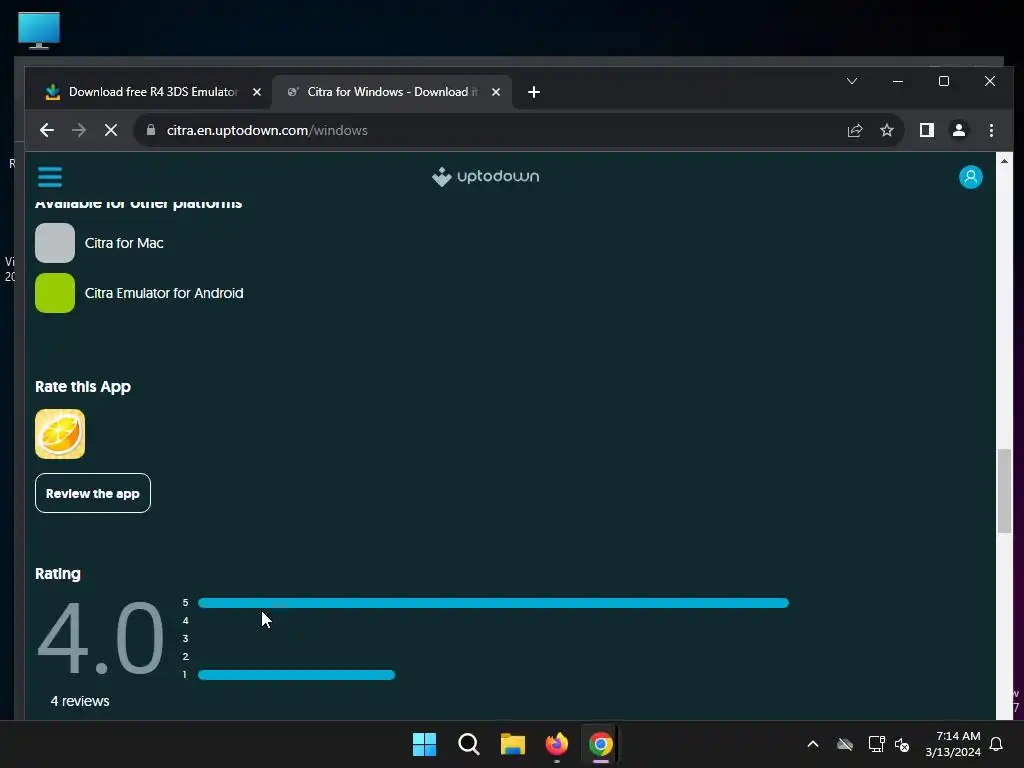Image resolution: width=1024 pixels, height=768 pixels.
Task: Click the Citra for Mac app icon
Action: (55, 243)
